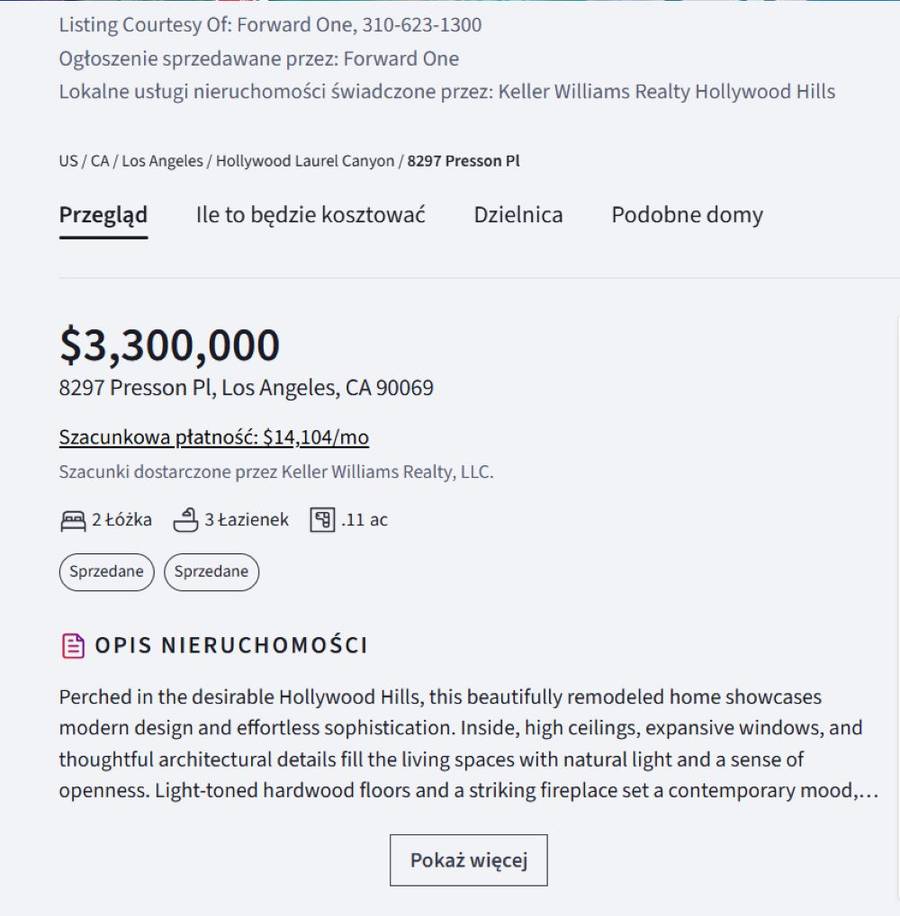Viewport: 900px width, 916px height.
Task: Click the lot size icon beside ".11 ac"
Action: click(323, 519)
